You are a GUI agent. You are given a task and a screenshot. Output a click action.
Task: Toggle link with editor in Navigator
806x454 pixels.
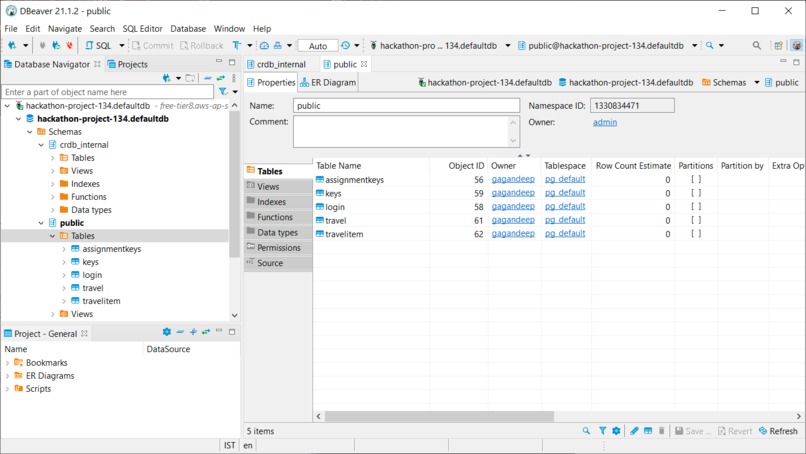click(x=221, y=78)
